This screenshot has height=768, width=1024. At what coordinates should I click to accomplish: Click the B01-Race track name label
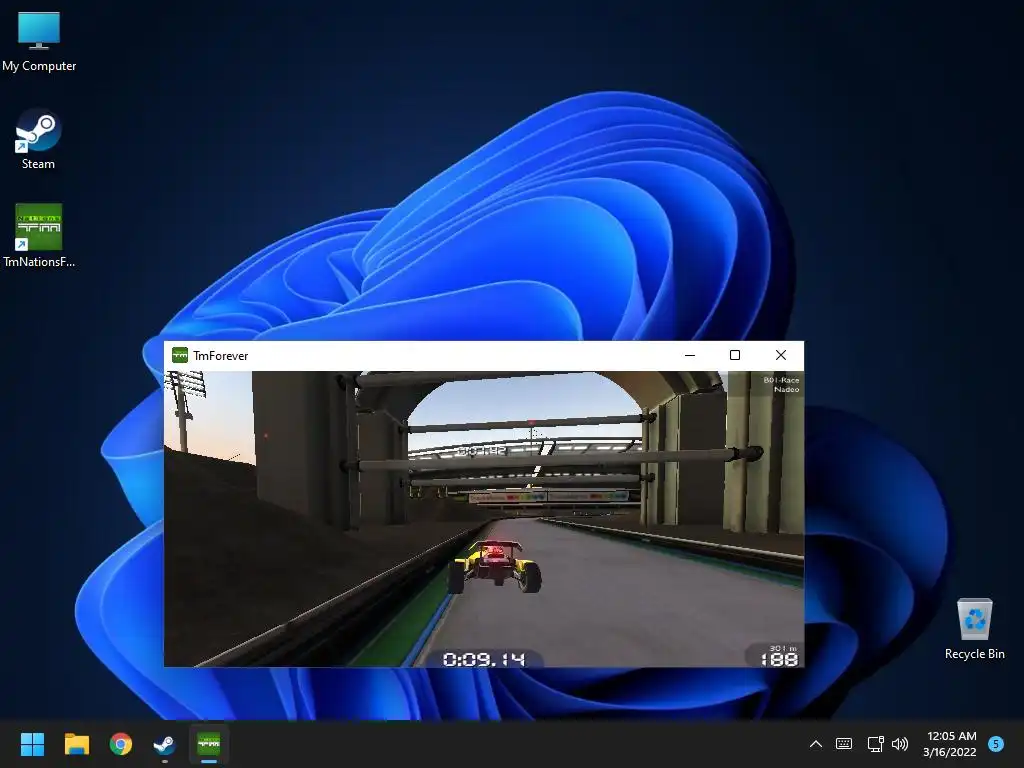point(781,380)
